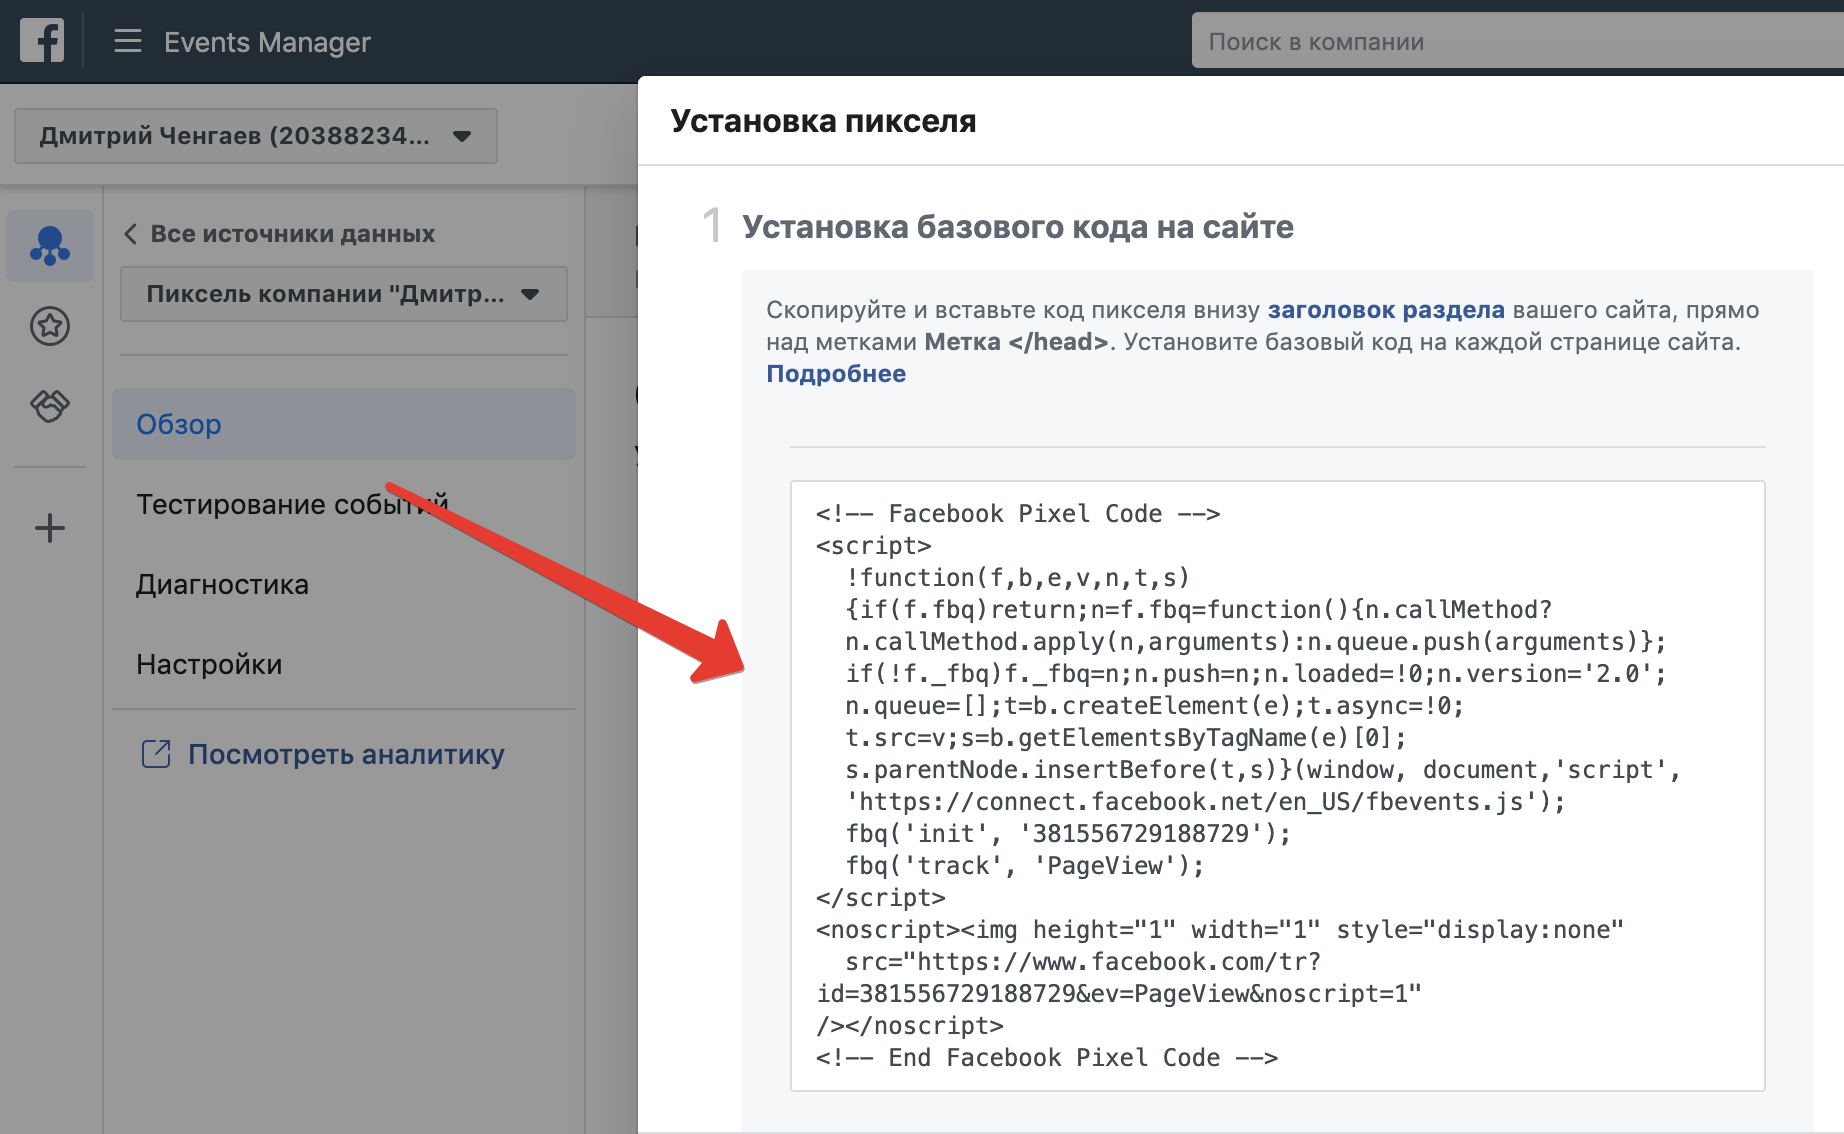Viewport: 1844px width, 1134px height.
Task: Select the 'Обзор' menu item
Action: click(x=344, y=424)
